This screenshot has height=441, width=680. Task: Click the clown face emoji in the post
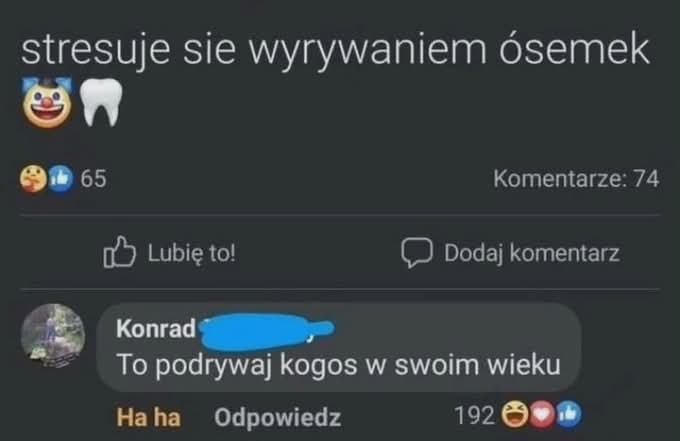click(47, 102)
